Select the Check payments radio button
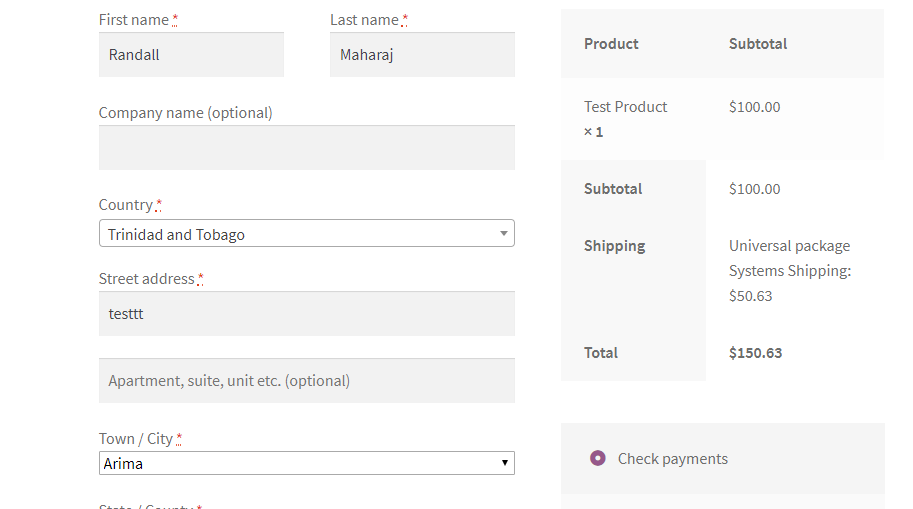This screenshot has width=913, height=509. [x=598, y=458]
